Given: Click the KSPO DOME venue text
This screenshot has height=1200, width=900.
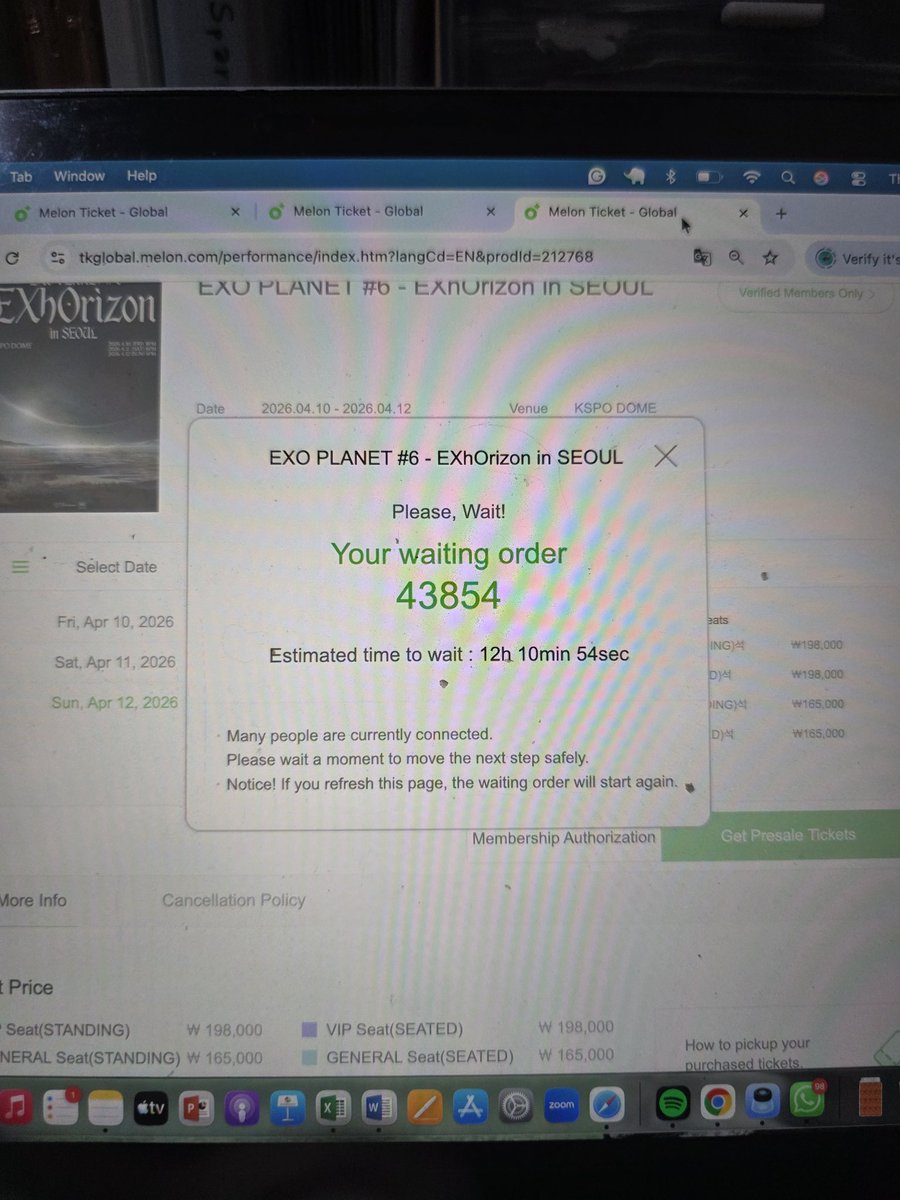Looking at the screenshot, I should click(615, 408).
